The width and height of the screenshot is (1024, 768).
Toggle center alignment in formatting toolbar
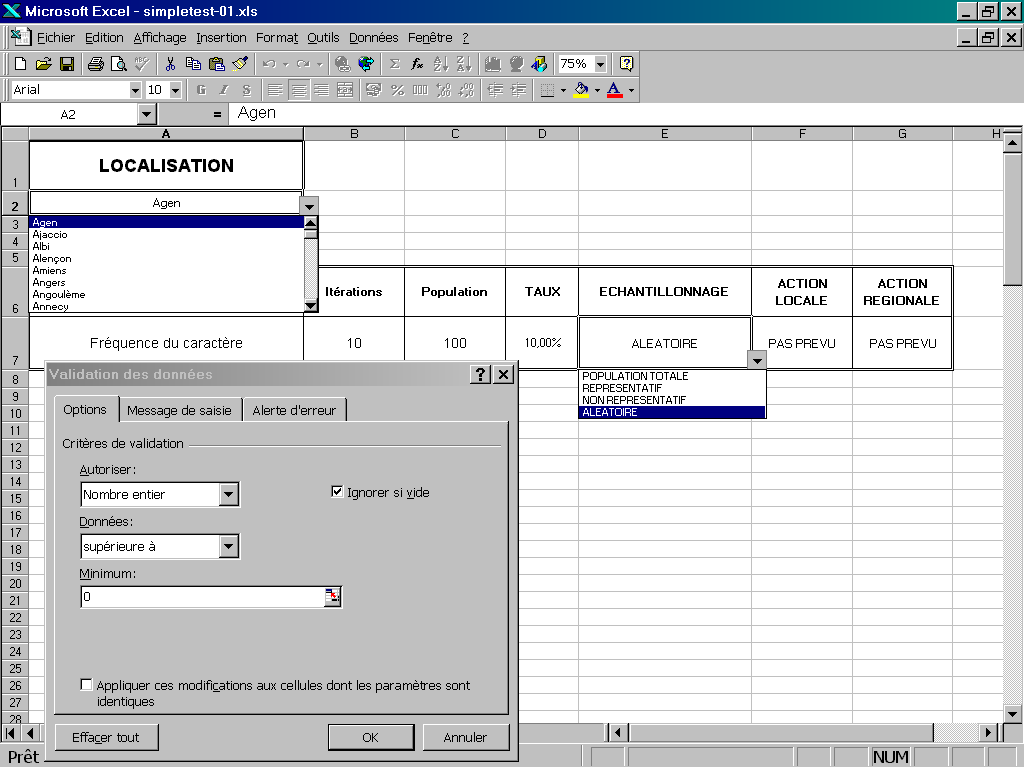tap(299, 90)
